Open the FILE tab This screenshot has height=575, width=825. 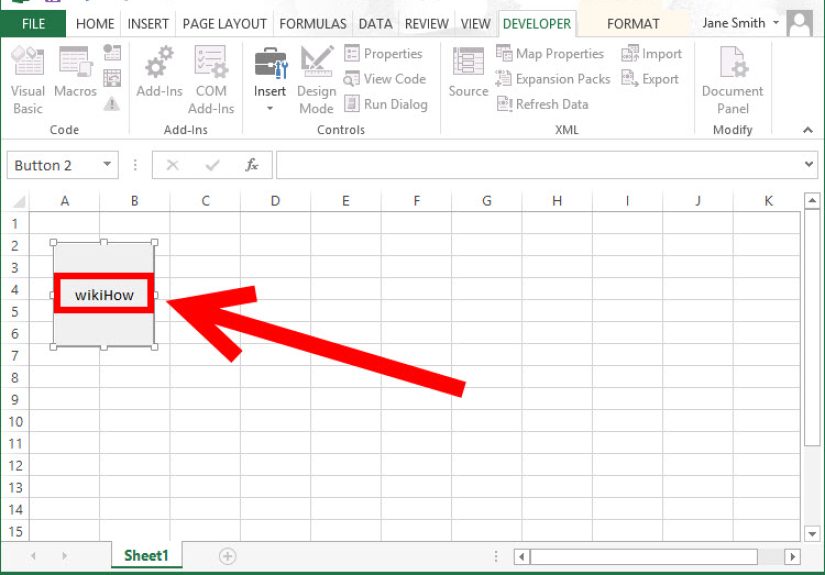(x=33, y=24)
